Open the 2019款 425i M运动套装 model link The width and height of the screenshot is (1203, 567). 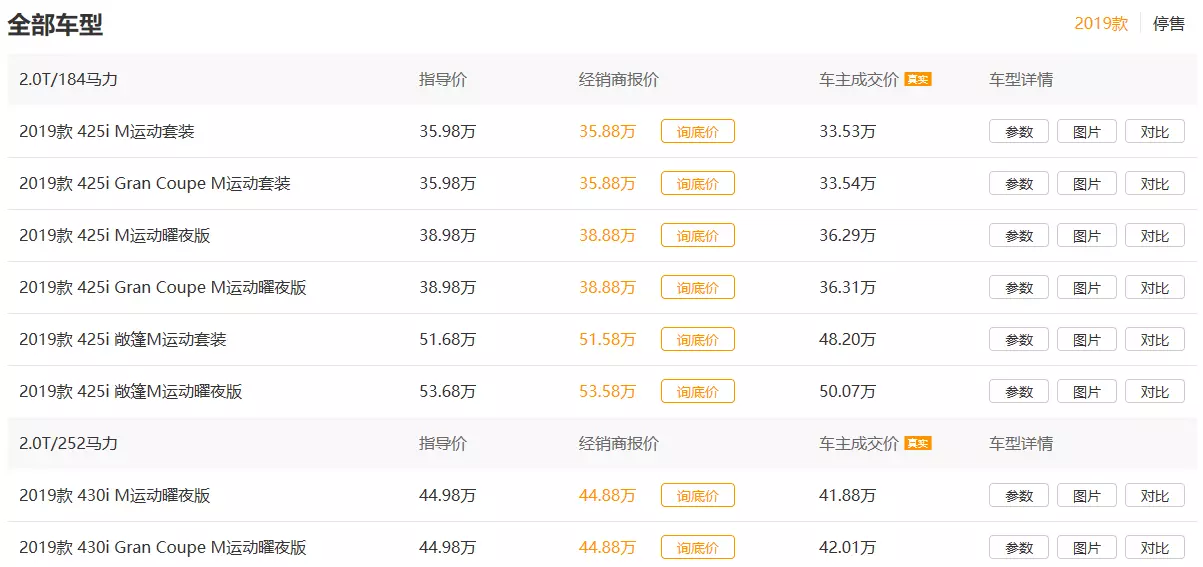coord(107,132)
